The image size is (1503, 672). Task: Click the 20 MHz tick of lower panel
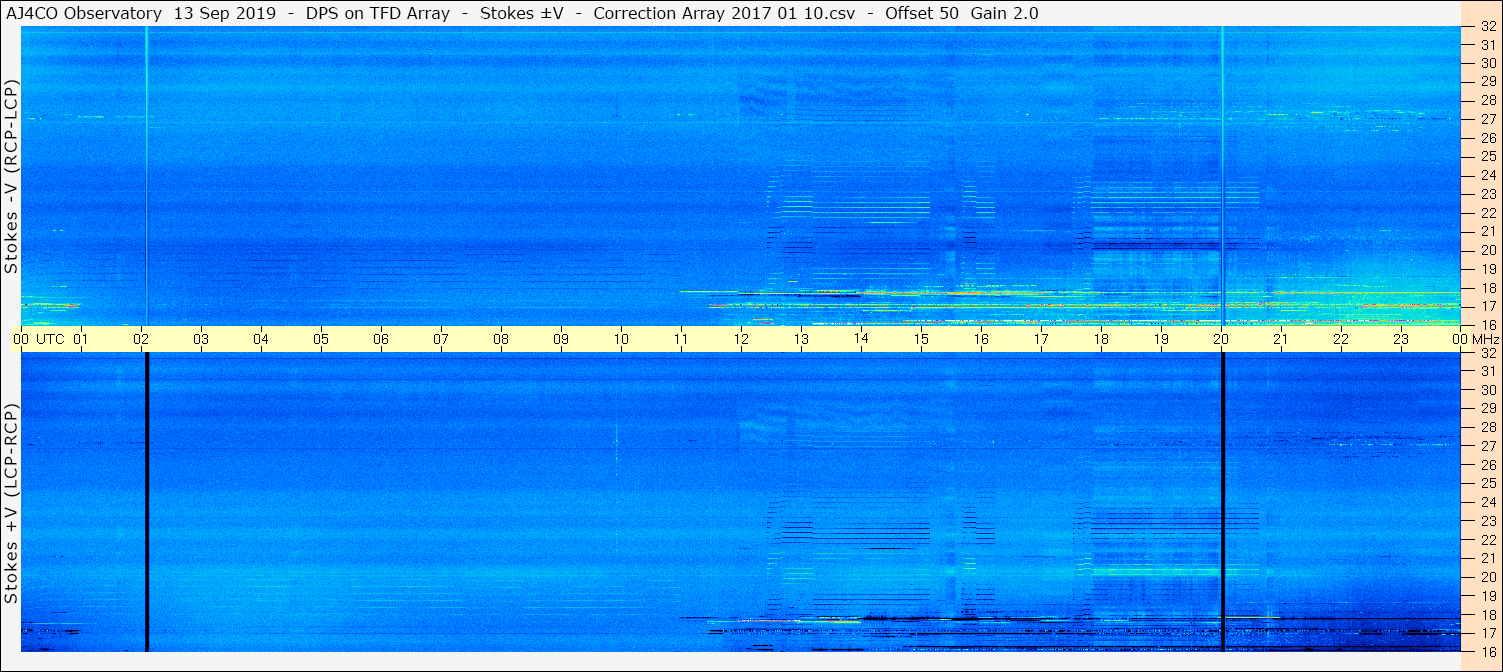click(x=1487, y=577)
